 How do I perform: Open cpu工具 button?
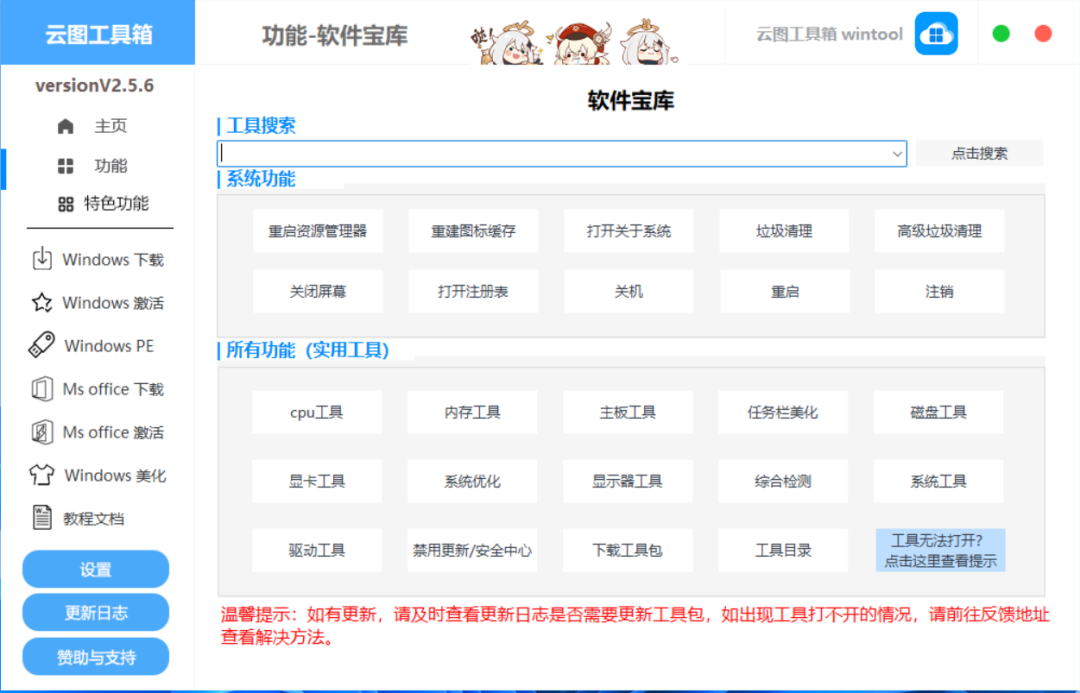click(317, 413)
